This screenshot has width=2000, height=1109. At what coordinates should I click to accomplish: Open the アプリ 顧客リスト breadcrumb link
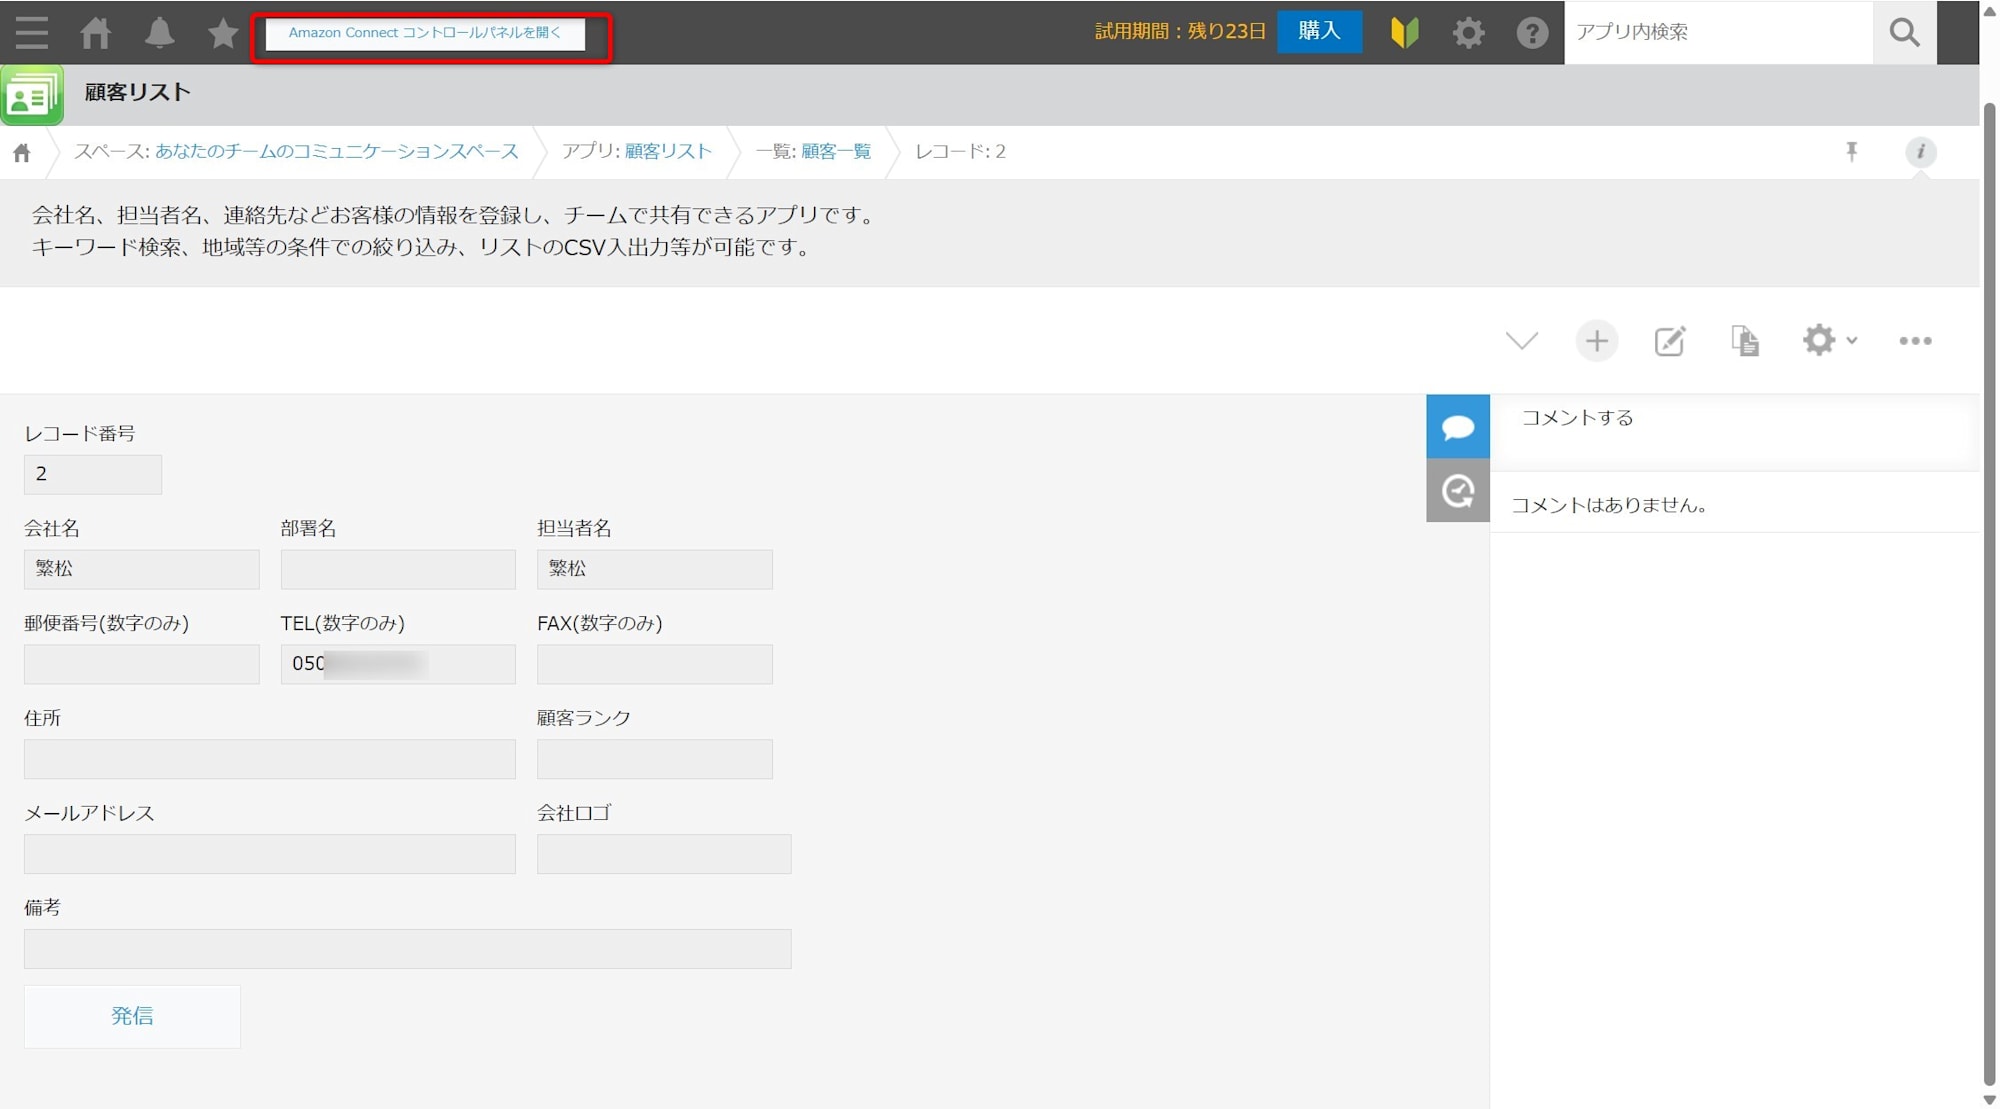pos(668,151)
